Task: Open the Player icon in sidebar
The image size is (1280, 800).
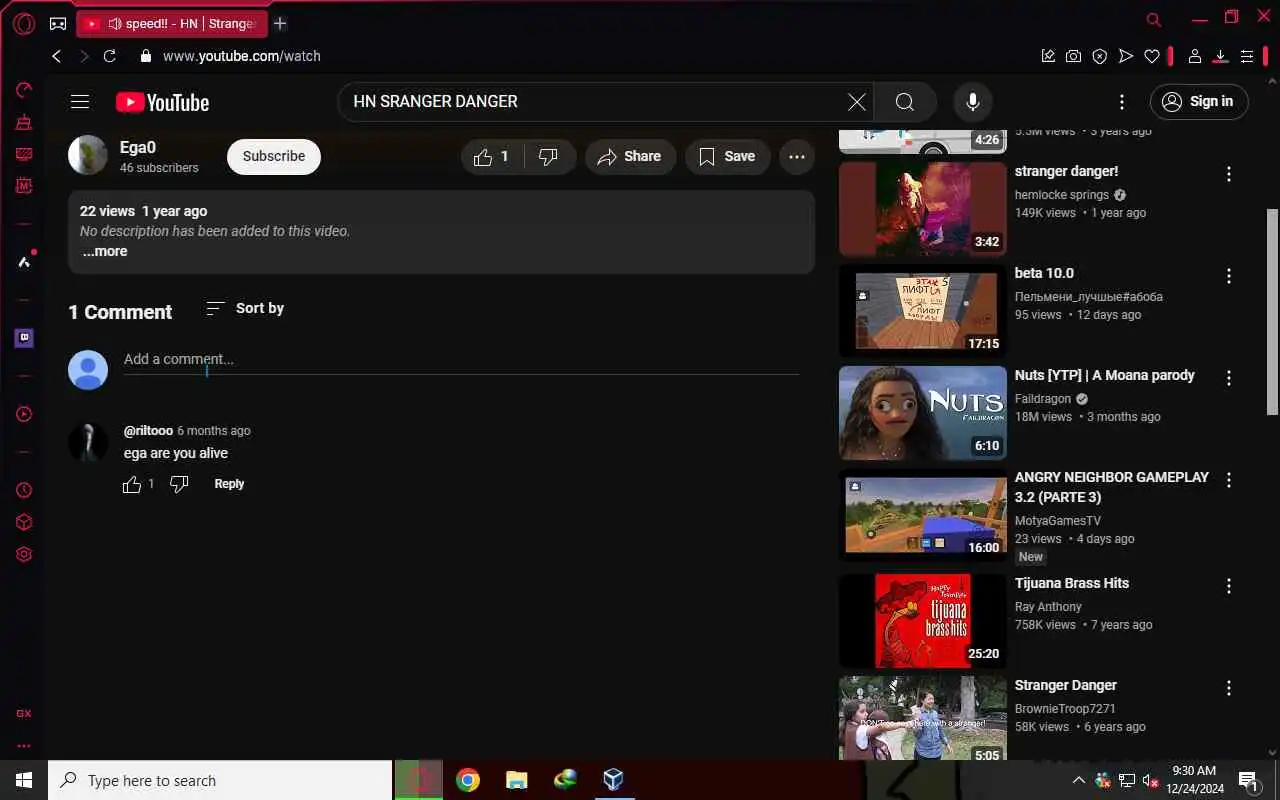Action: coord(24,414)
